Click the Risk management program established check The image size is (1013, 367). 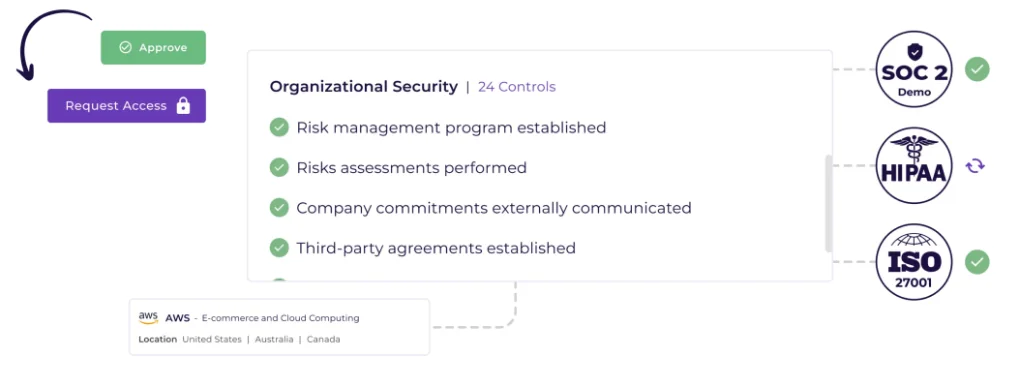(279, 127)
